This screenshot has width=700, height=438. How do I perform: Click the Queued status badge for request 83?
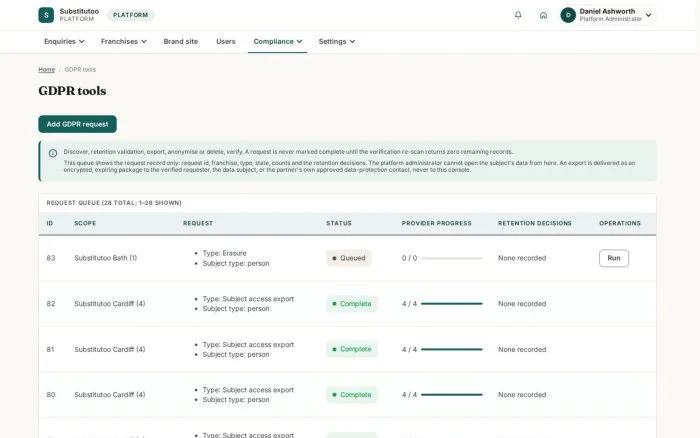tap(349, 258)
